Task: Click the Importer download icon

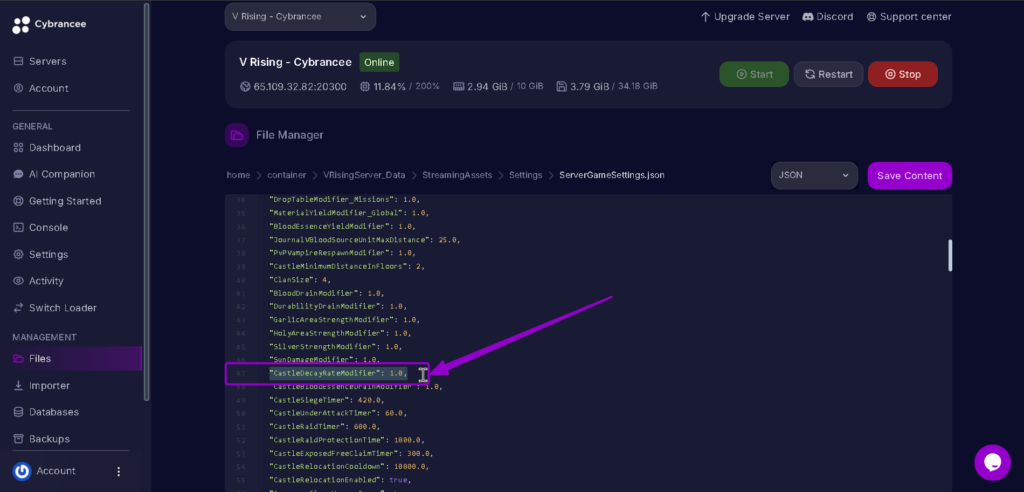Action: click(x=18, y=385)
